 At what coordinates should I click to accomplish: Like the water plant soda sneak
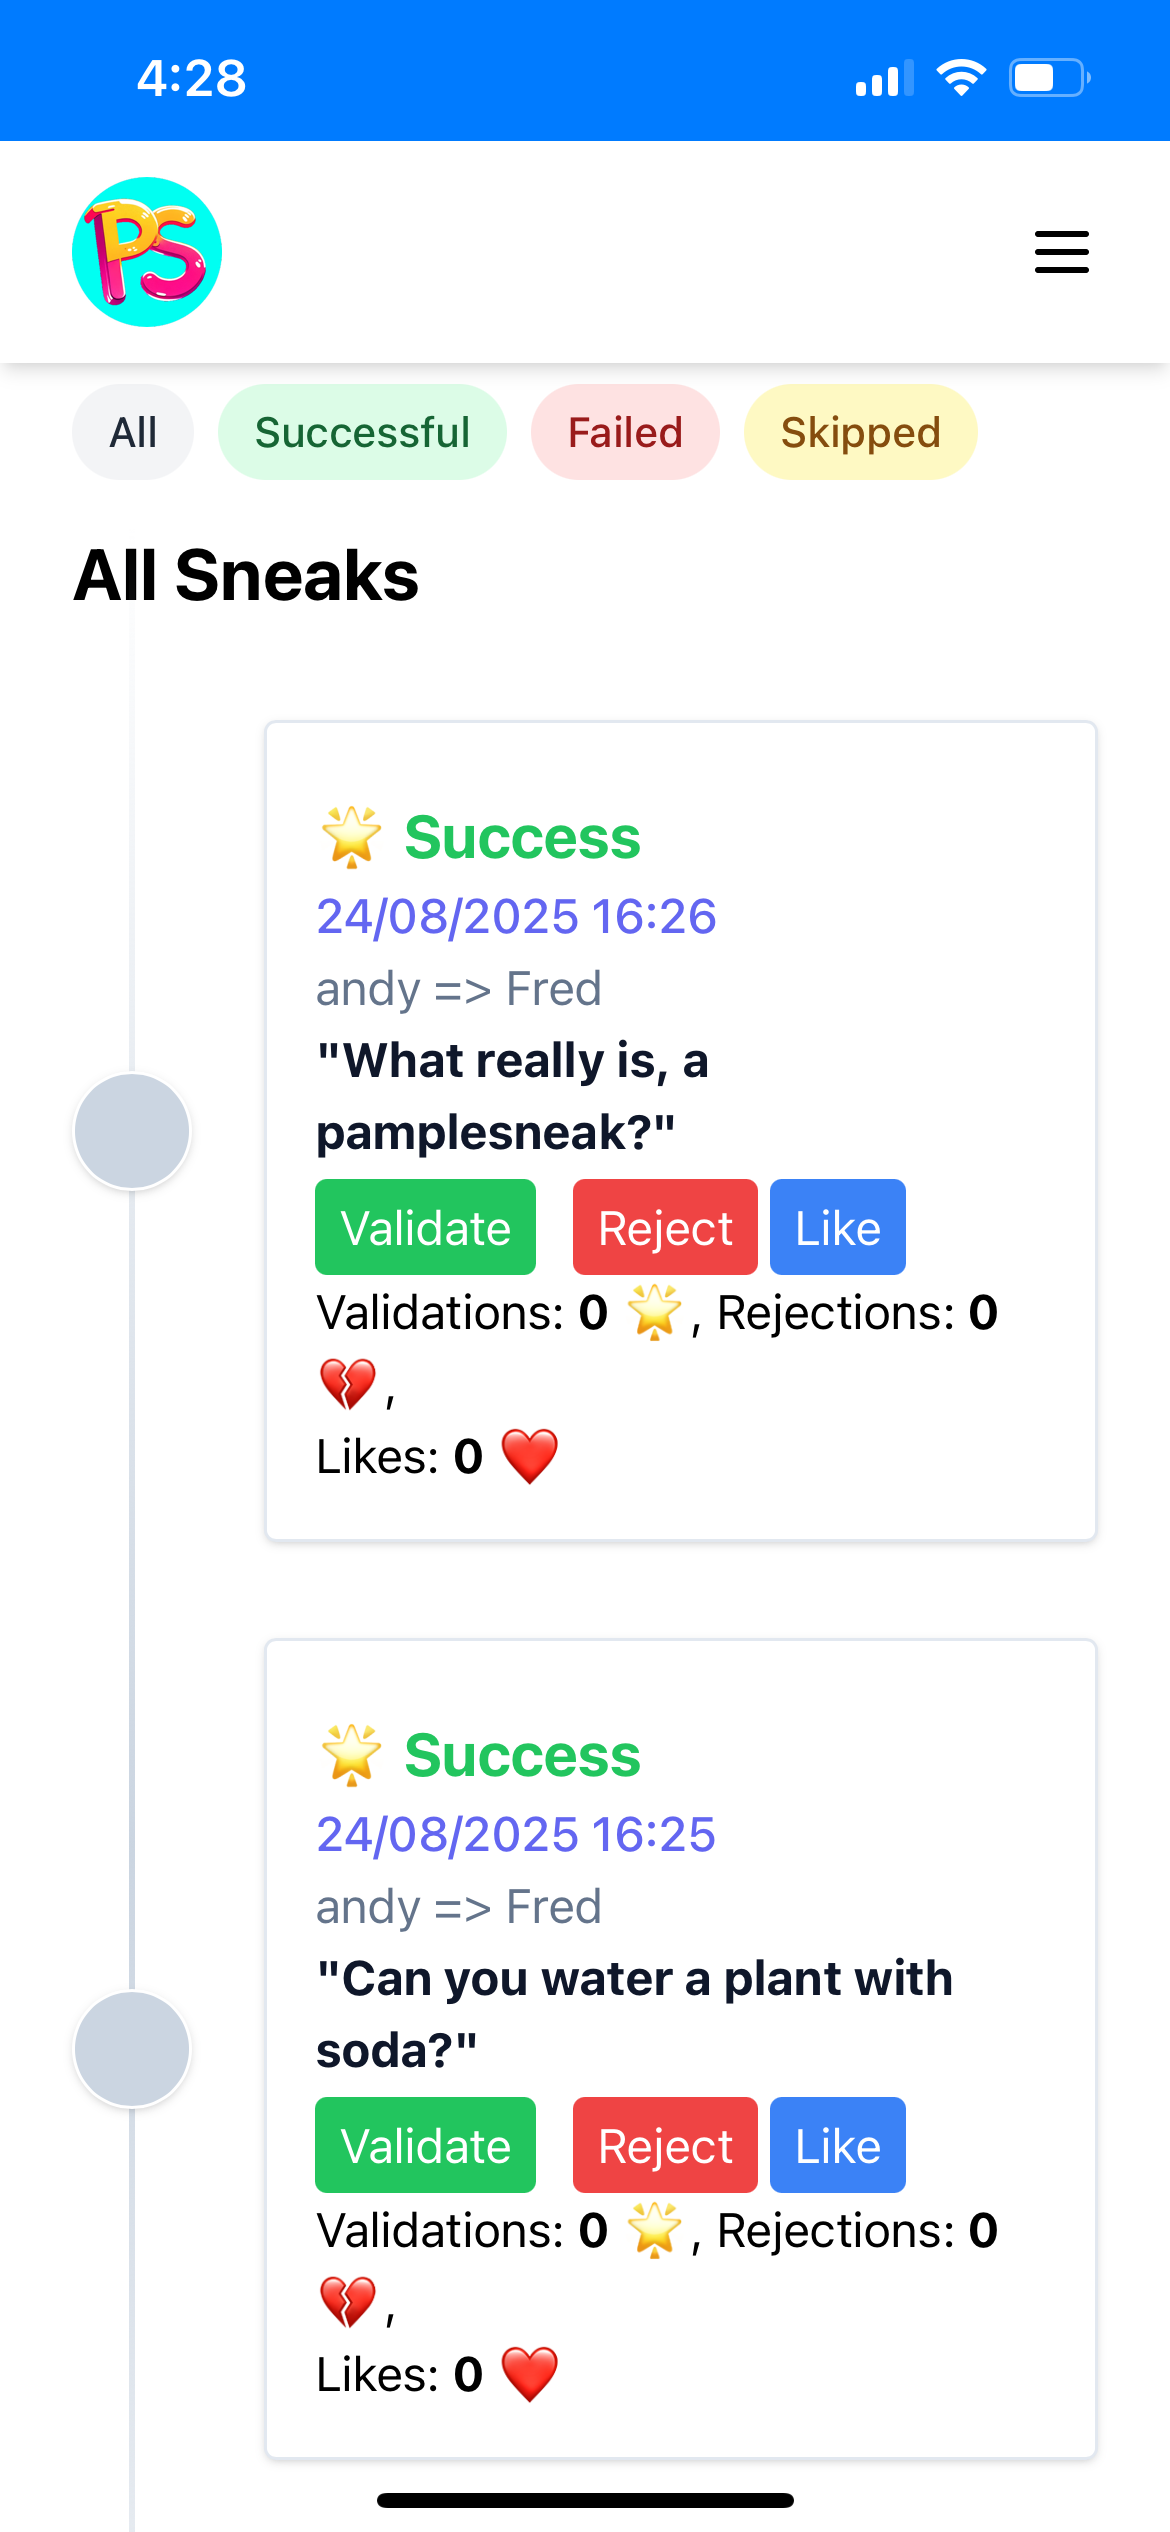(838, 2146)
